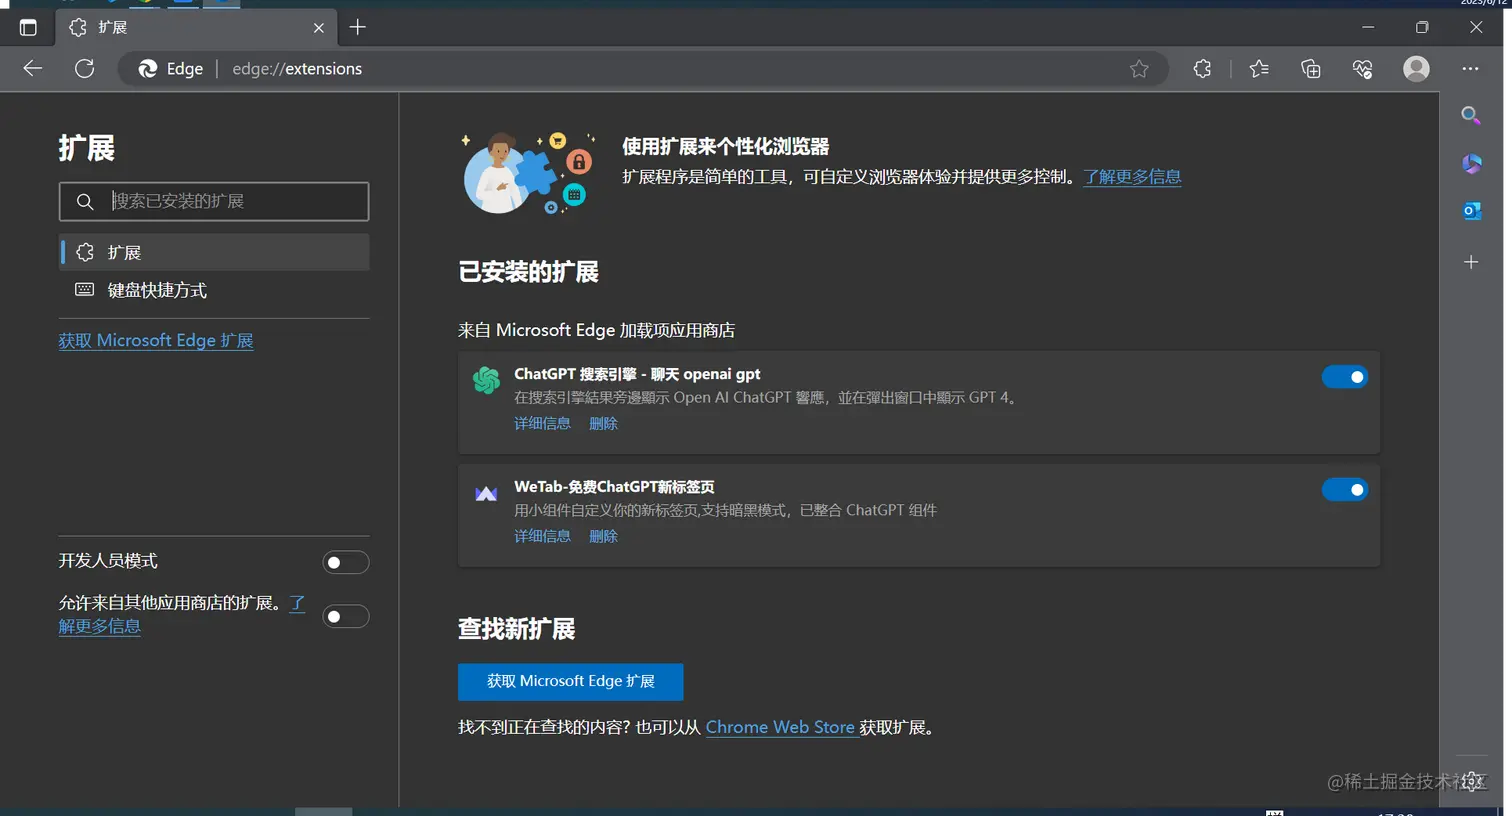Open sidebar settings gear icon
1512x816 pixels.
pos(1471,782)
